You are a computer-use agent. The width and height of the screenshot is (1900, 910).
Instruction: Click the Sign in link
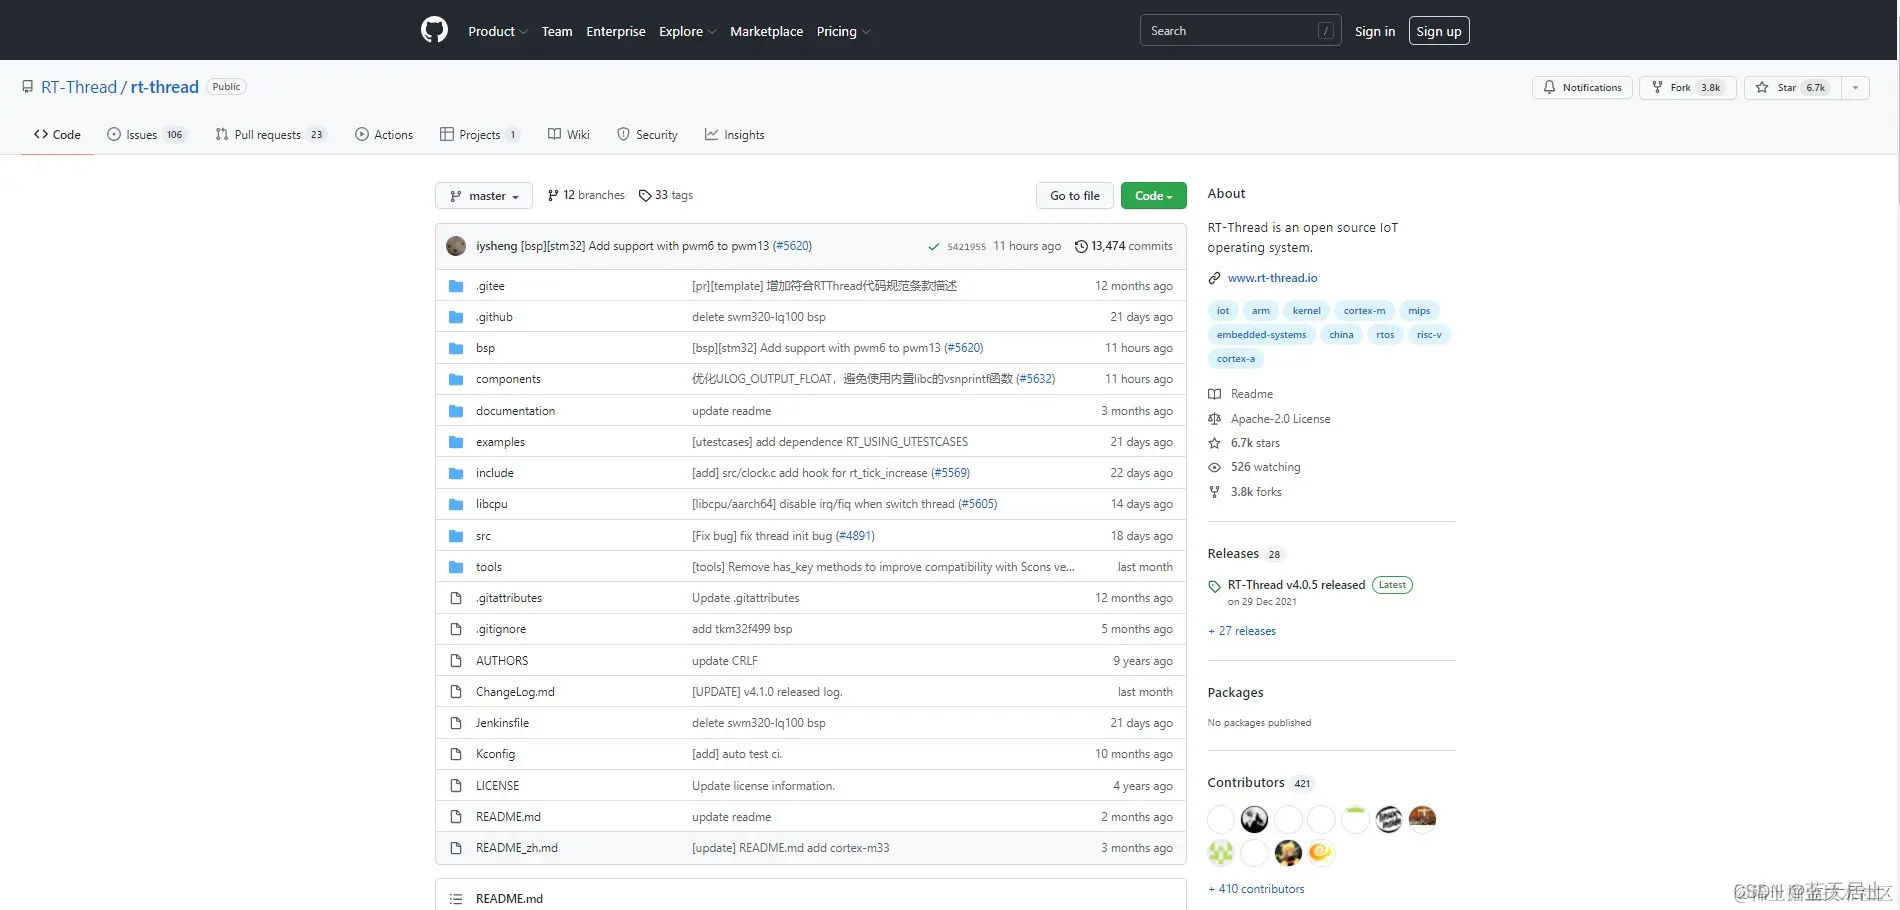(1375, 31)
